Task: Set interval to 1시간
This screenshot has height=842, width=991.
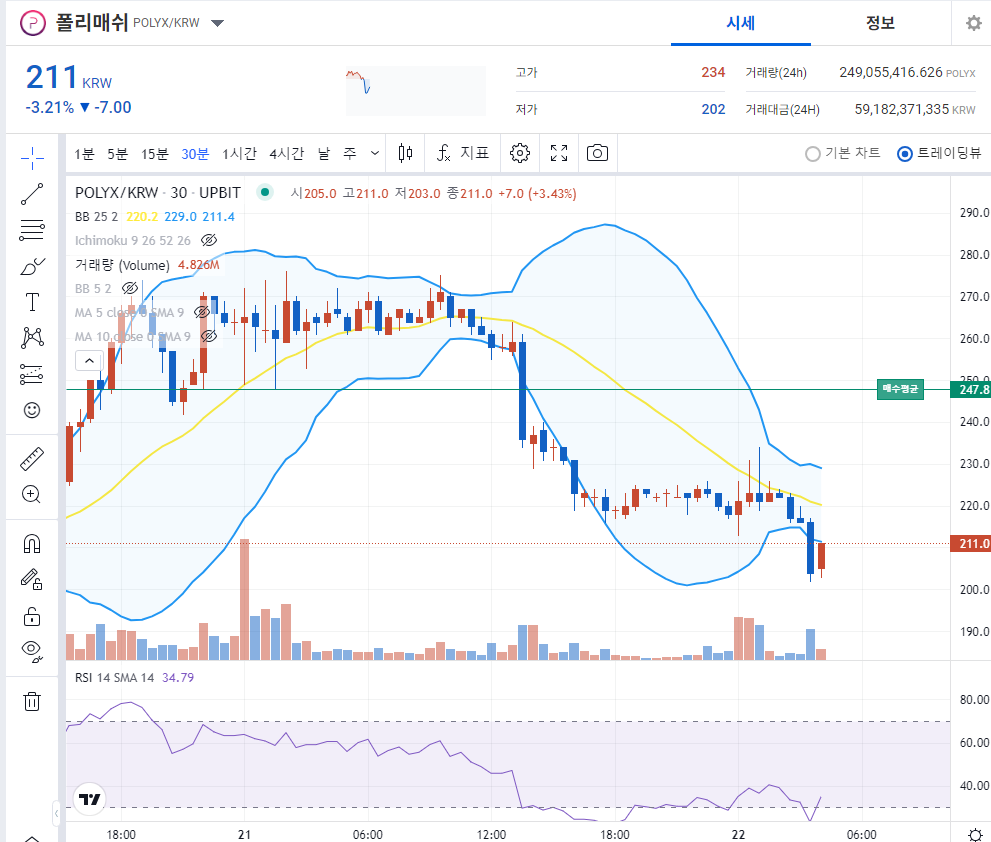Action: pos(240,154)
